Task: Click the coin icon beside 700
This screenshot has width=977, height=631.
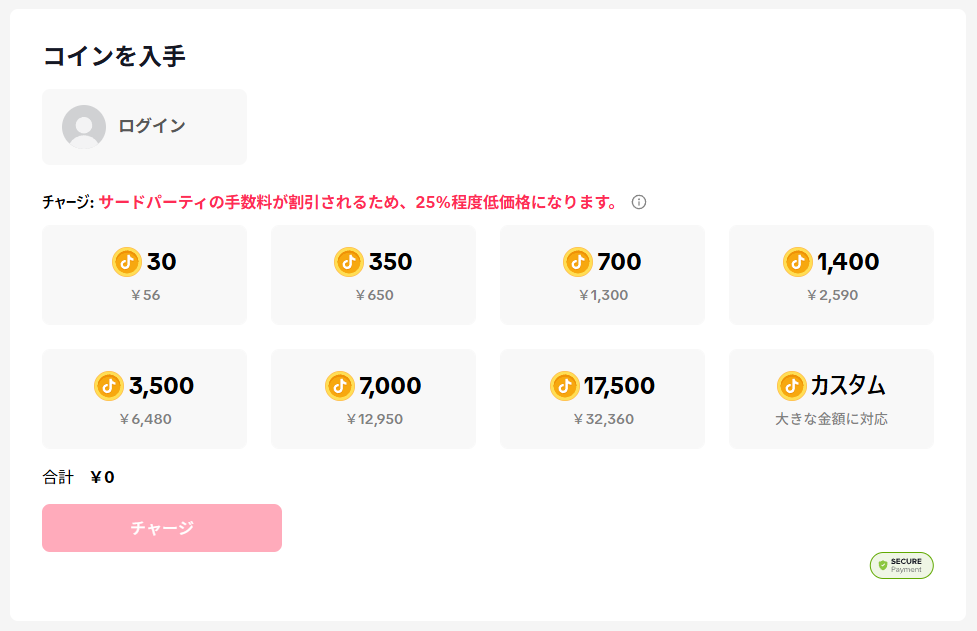Action: pos(578,262)
